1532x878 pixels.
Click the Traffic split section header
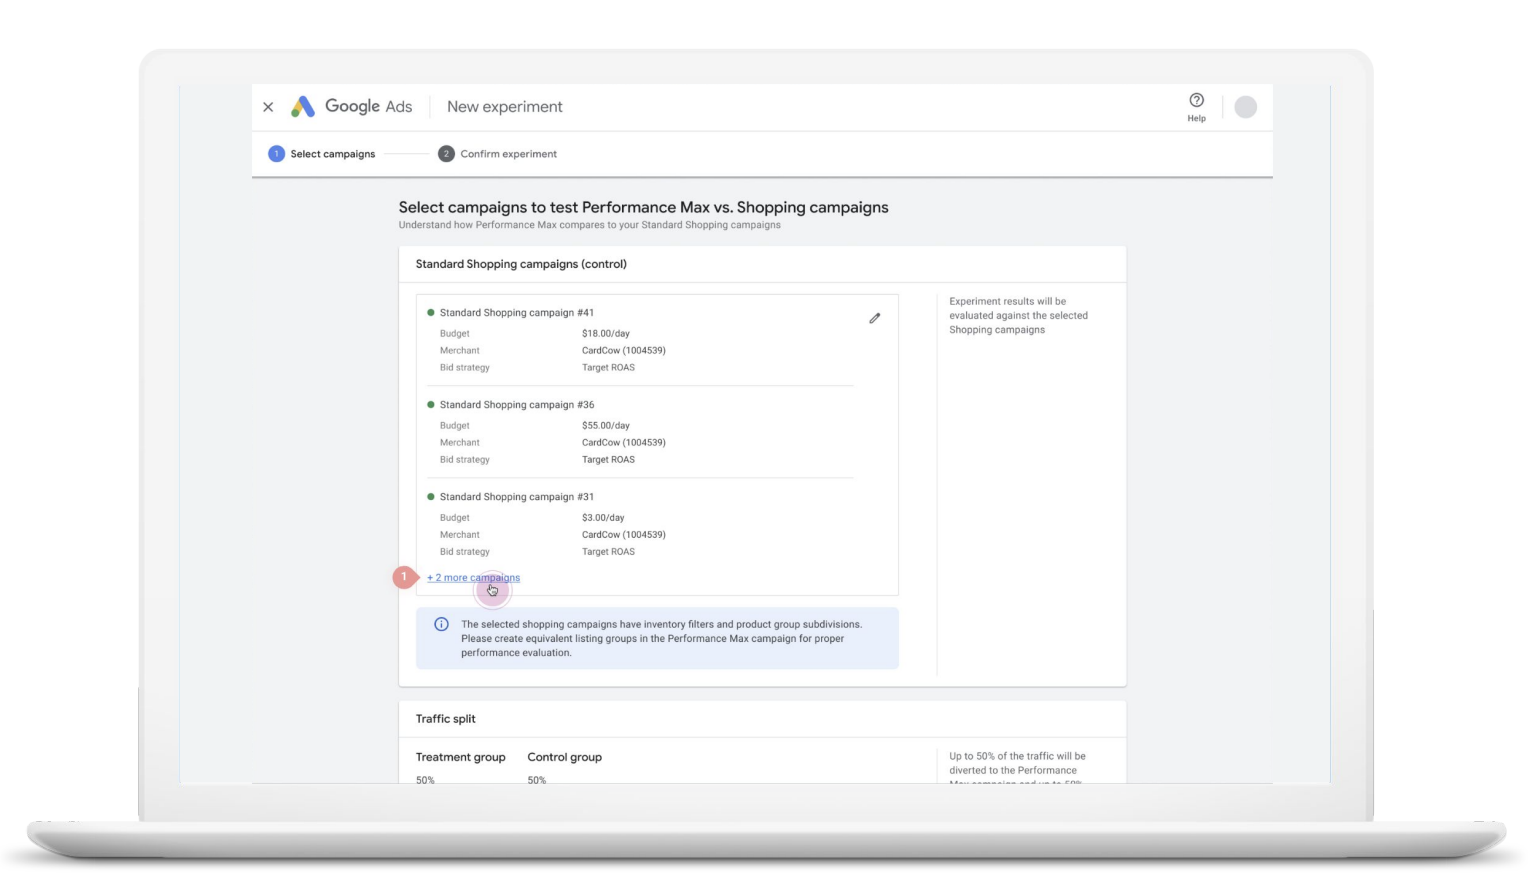[446, 719]
